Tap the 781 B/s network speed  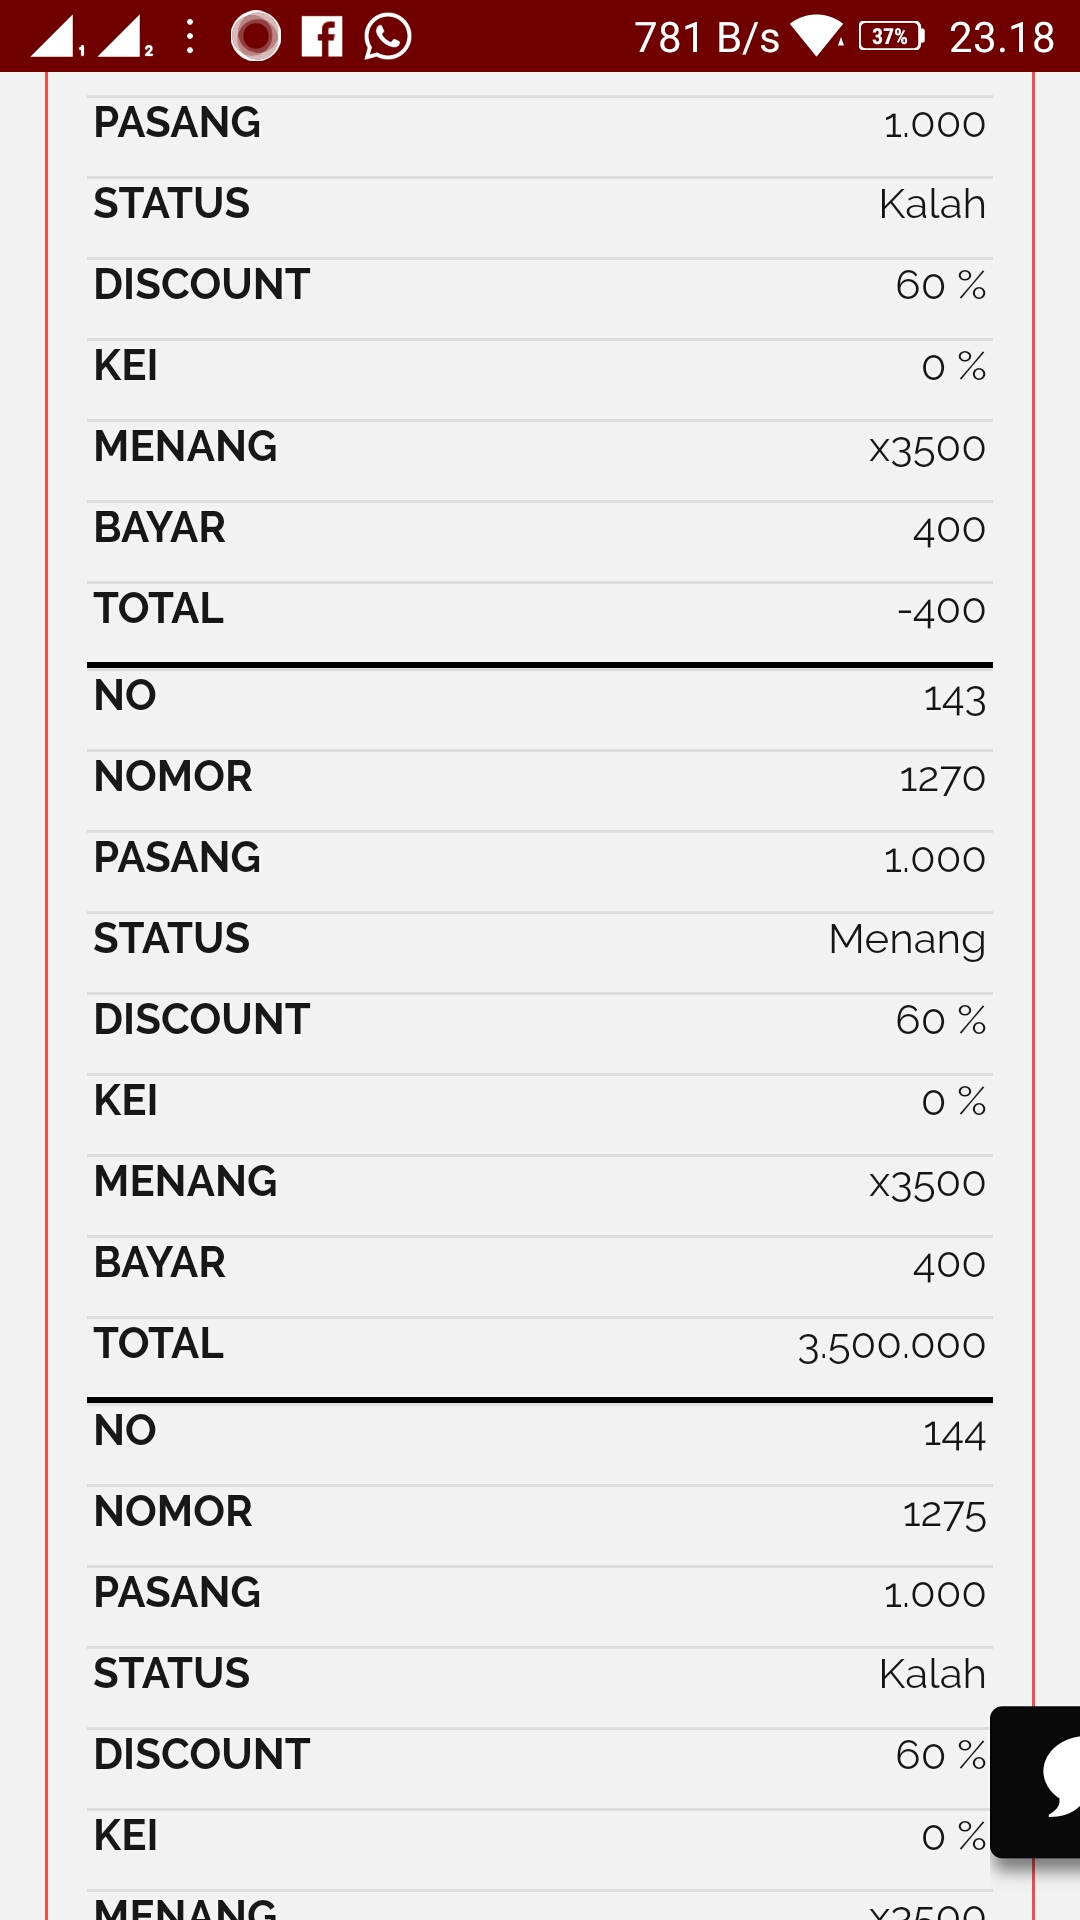706,38
